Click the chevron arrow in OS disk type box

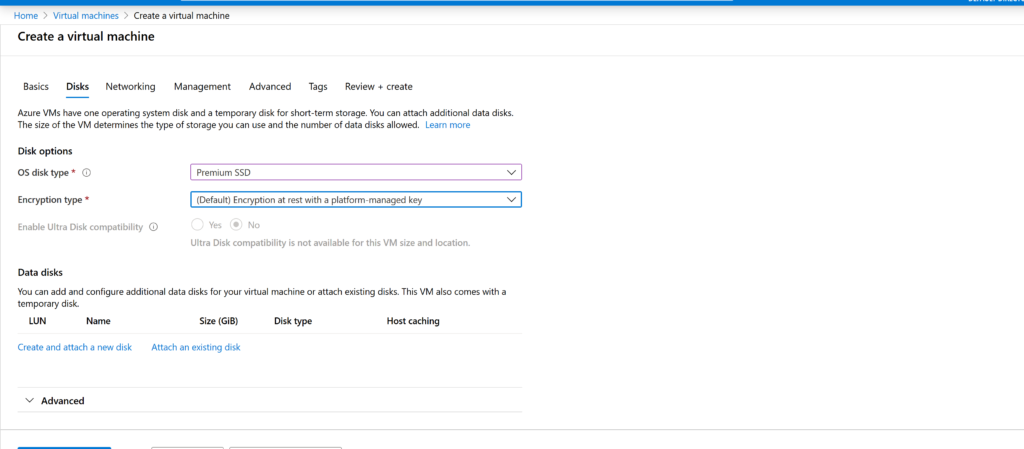tap(511, 173)
